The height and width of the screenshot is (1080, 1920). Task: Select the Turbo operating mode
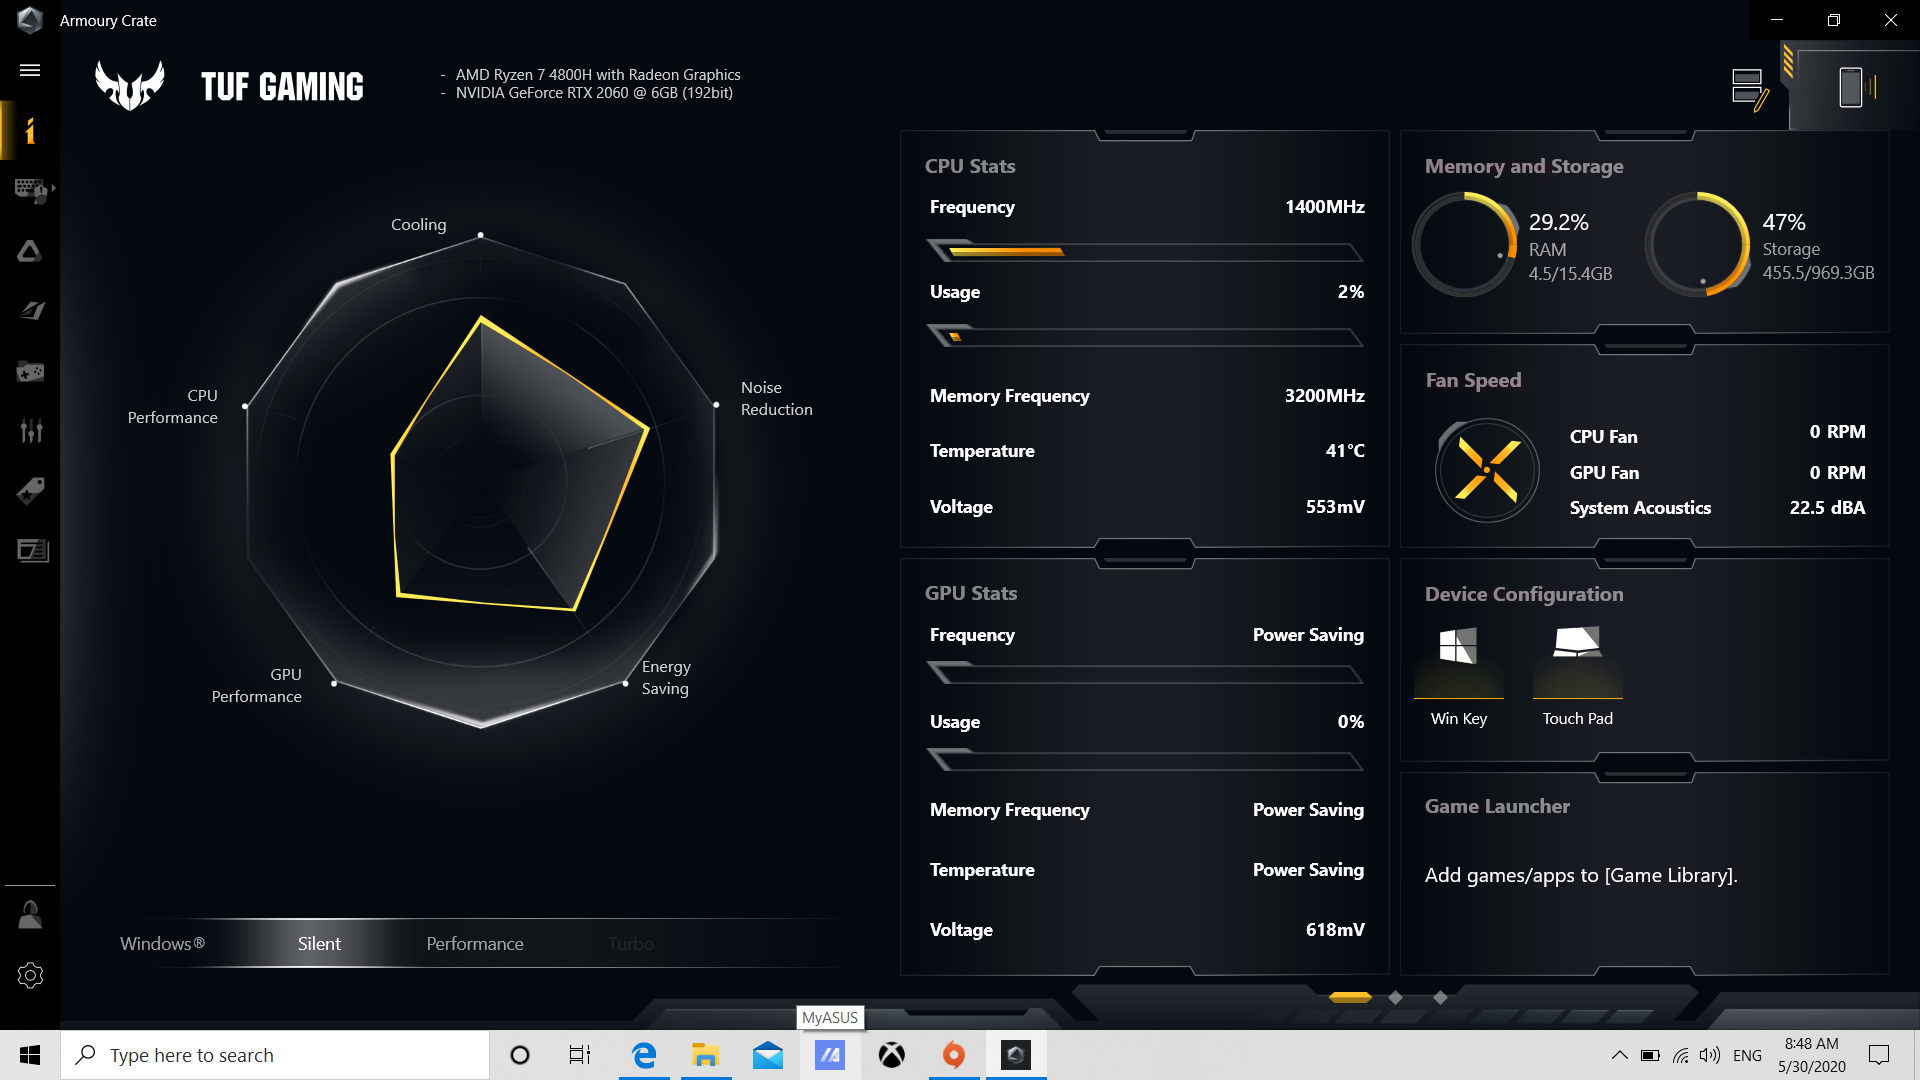pyautogui.click(x=631, y=944)
